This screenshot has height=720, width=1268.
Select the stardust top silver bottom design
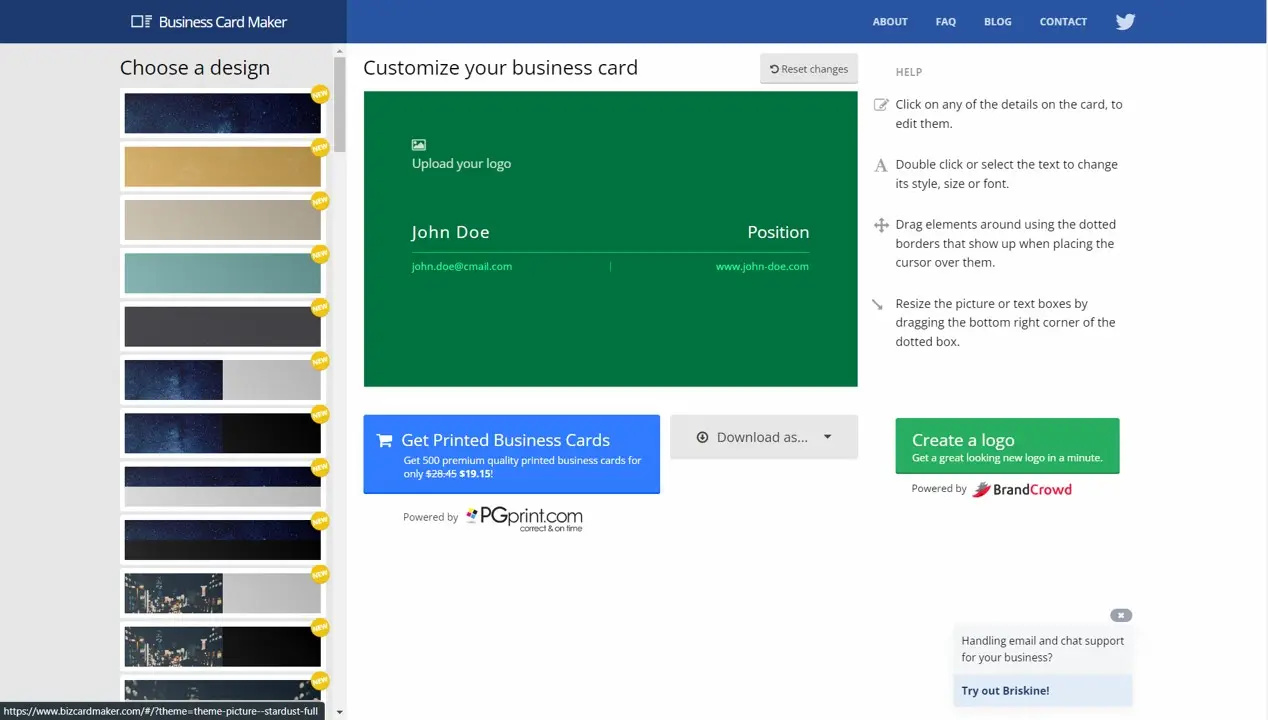[222, 487]
